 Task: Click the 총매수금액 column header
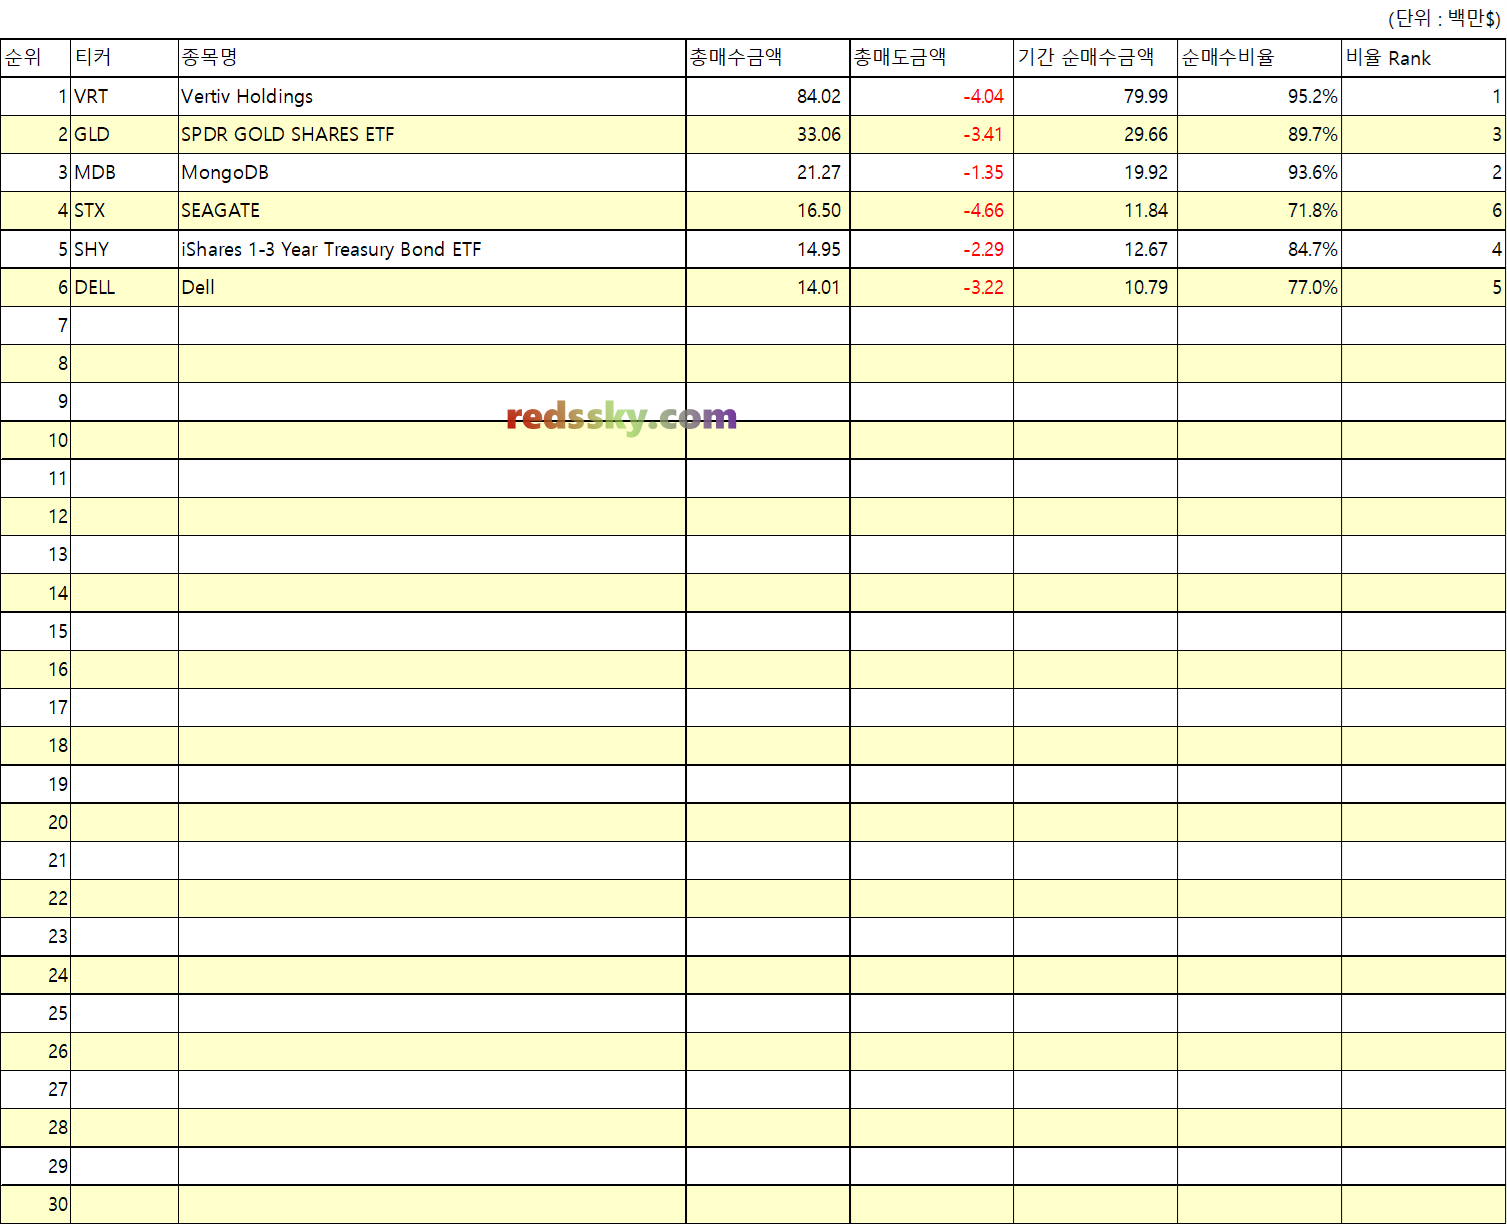coord(768,58)
